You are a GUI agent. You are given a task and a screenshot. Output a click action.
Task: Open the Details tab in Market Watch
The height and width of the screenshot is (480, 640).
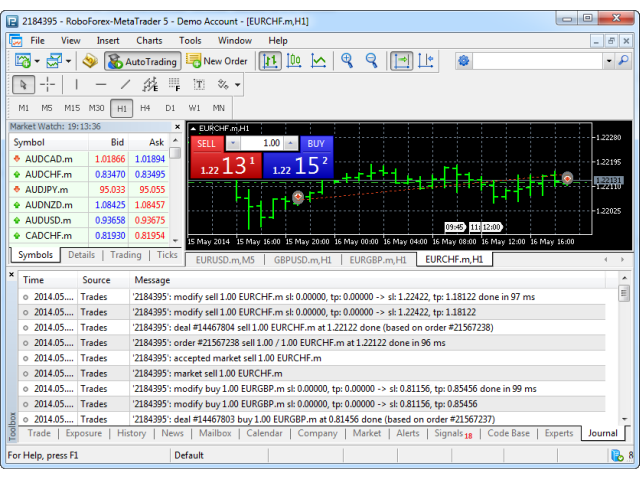[81, 255]
